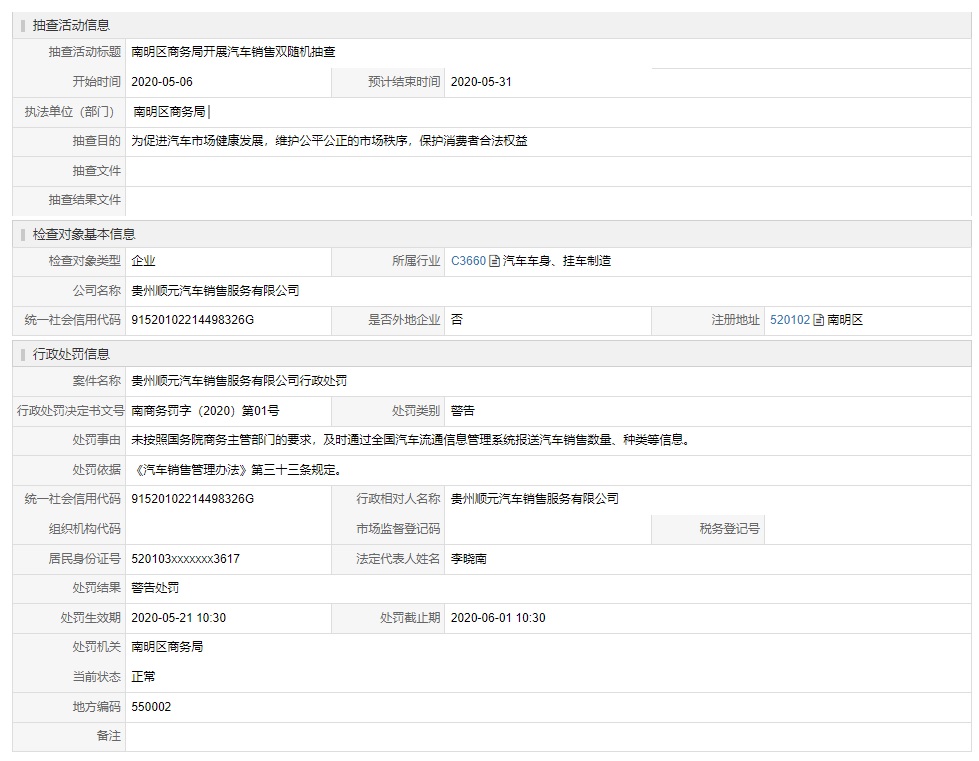Select the local code 550002
This screenshot has height=761, width=979.
pos(151,707)
